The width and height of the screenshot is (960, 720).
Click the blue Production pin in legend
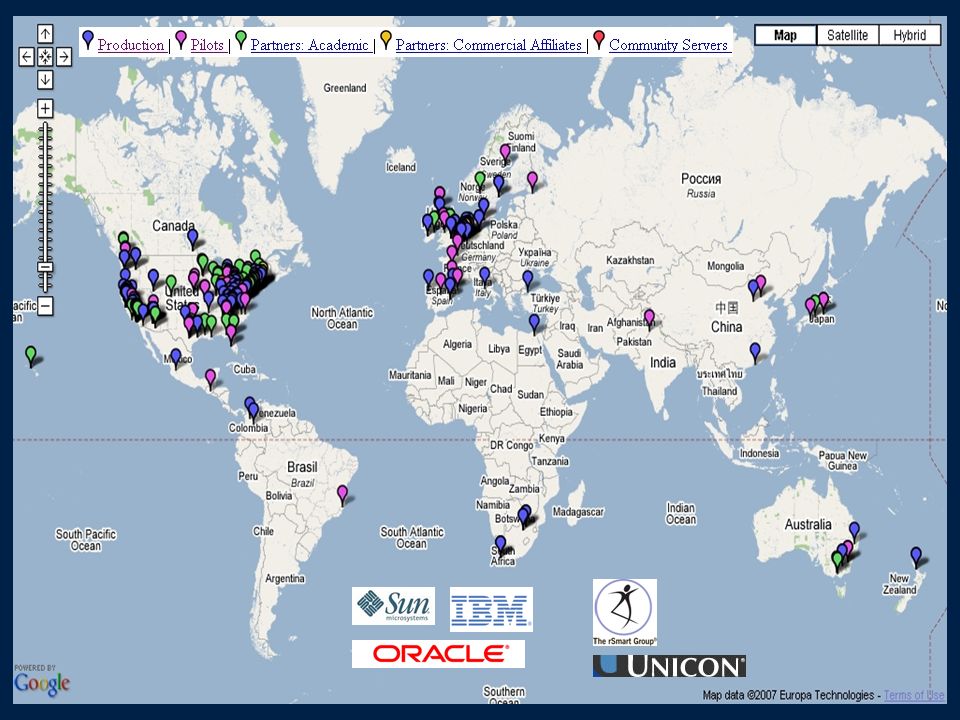coord(88,39)
